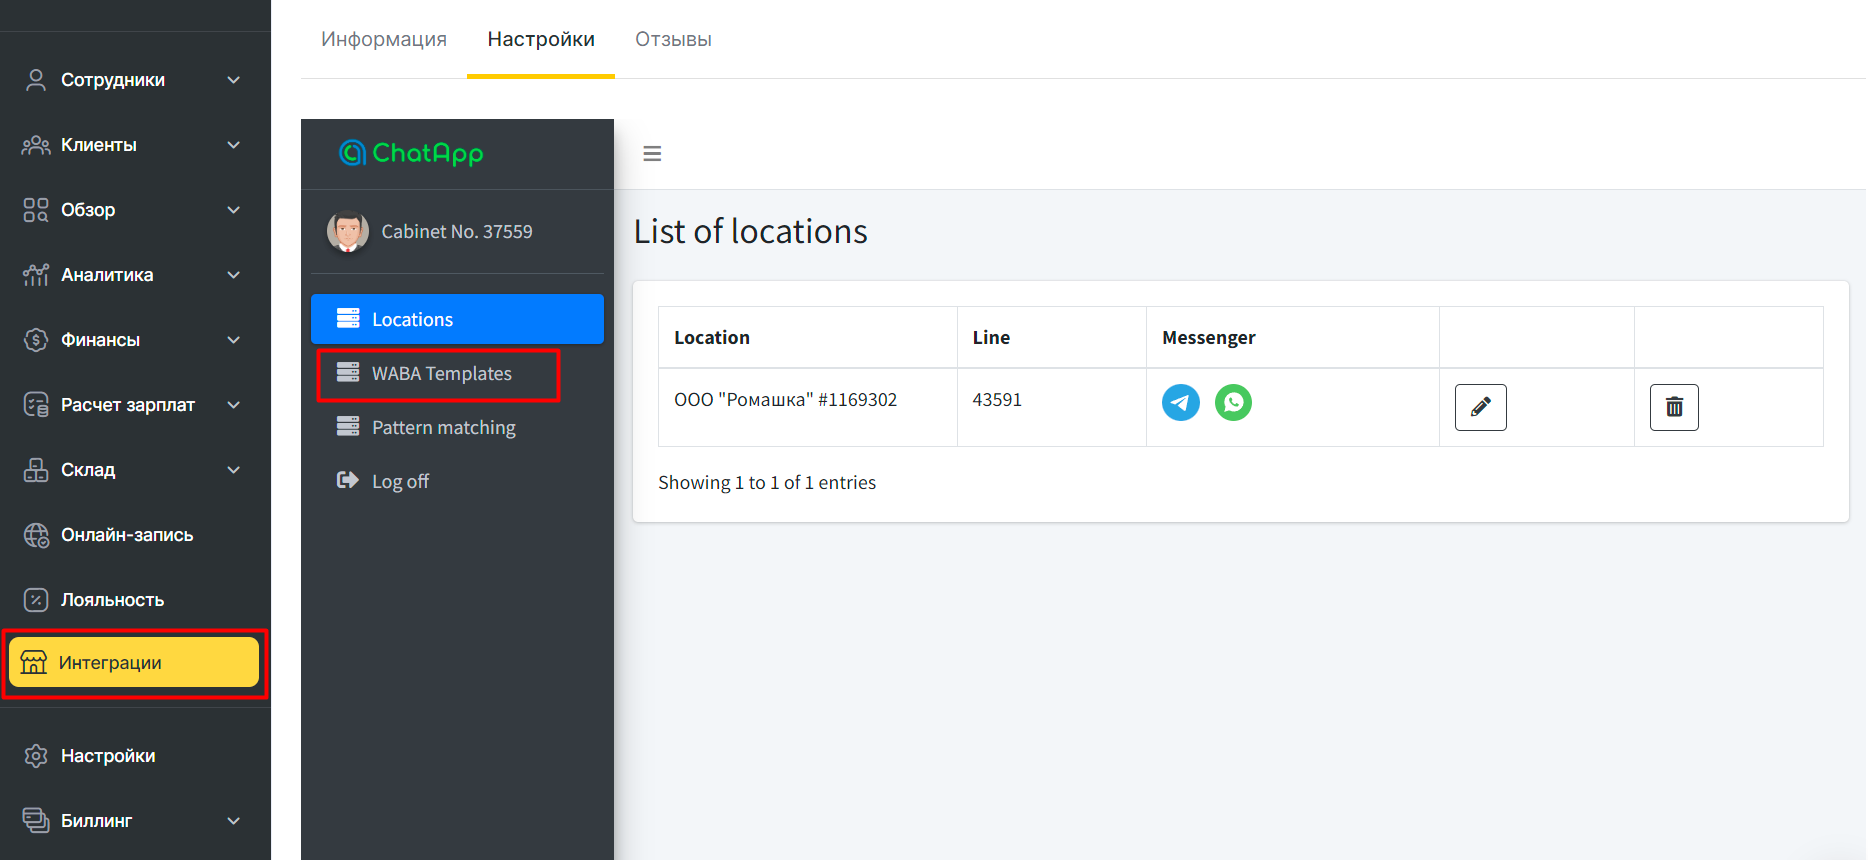Delete the location using trash icon

point(1673,407)
